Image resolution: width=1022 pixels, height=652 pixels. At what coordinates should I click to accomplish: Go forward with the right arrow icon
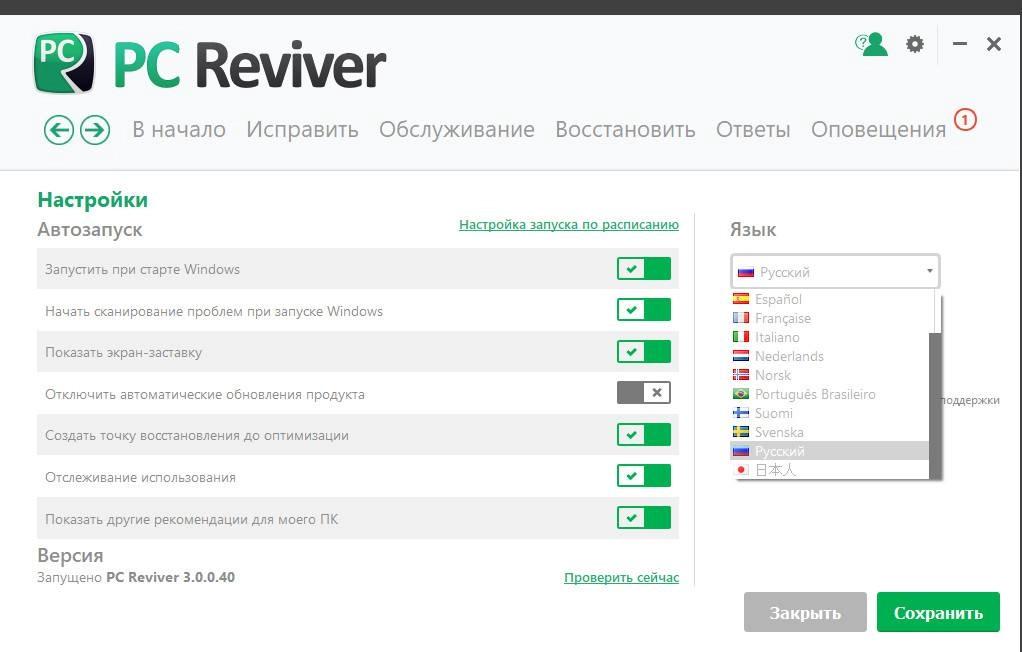tap(95, 130)
